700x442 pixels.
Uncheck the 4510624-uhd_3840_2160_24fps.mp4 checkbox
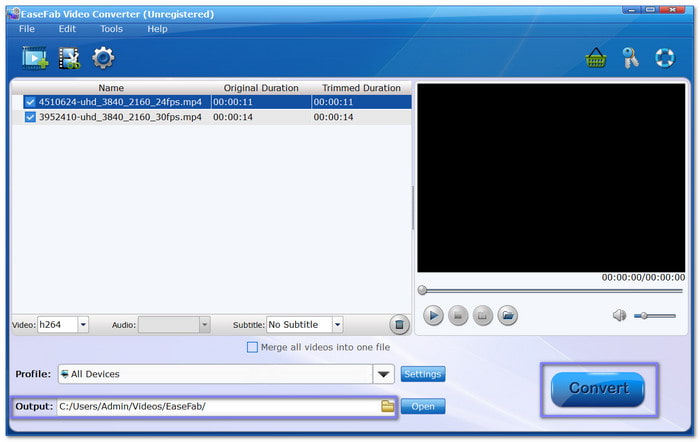click(30, 102)
